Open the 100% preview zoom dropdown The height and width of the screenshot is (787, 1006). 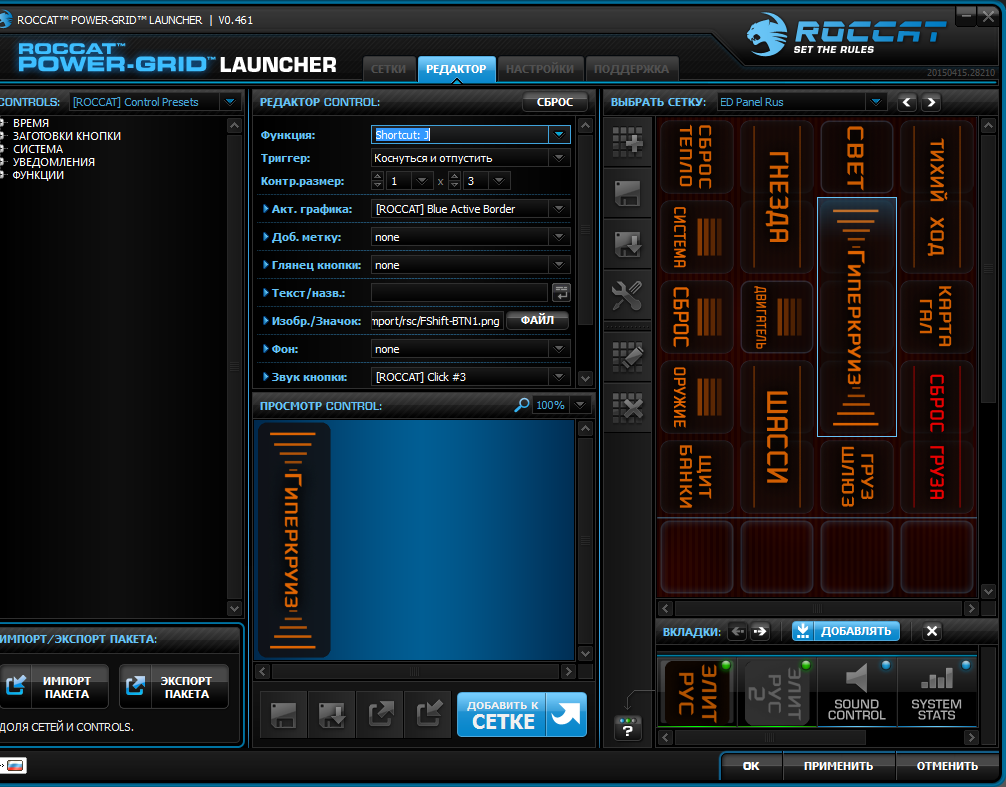tap(580, 405)
